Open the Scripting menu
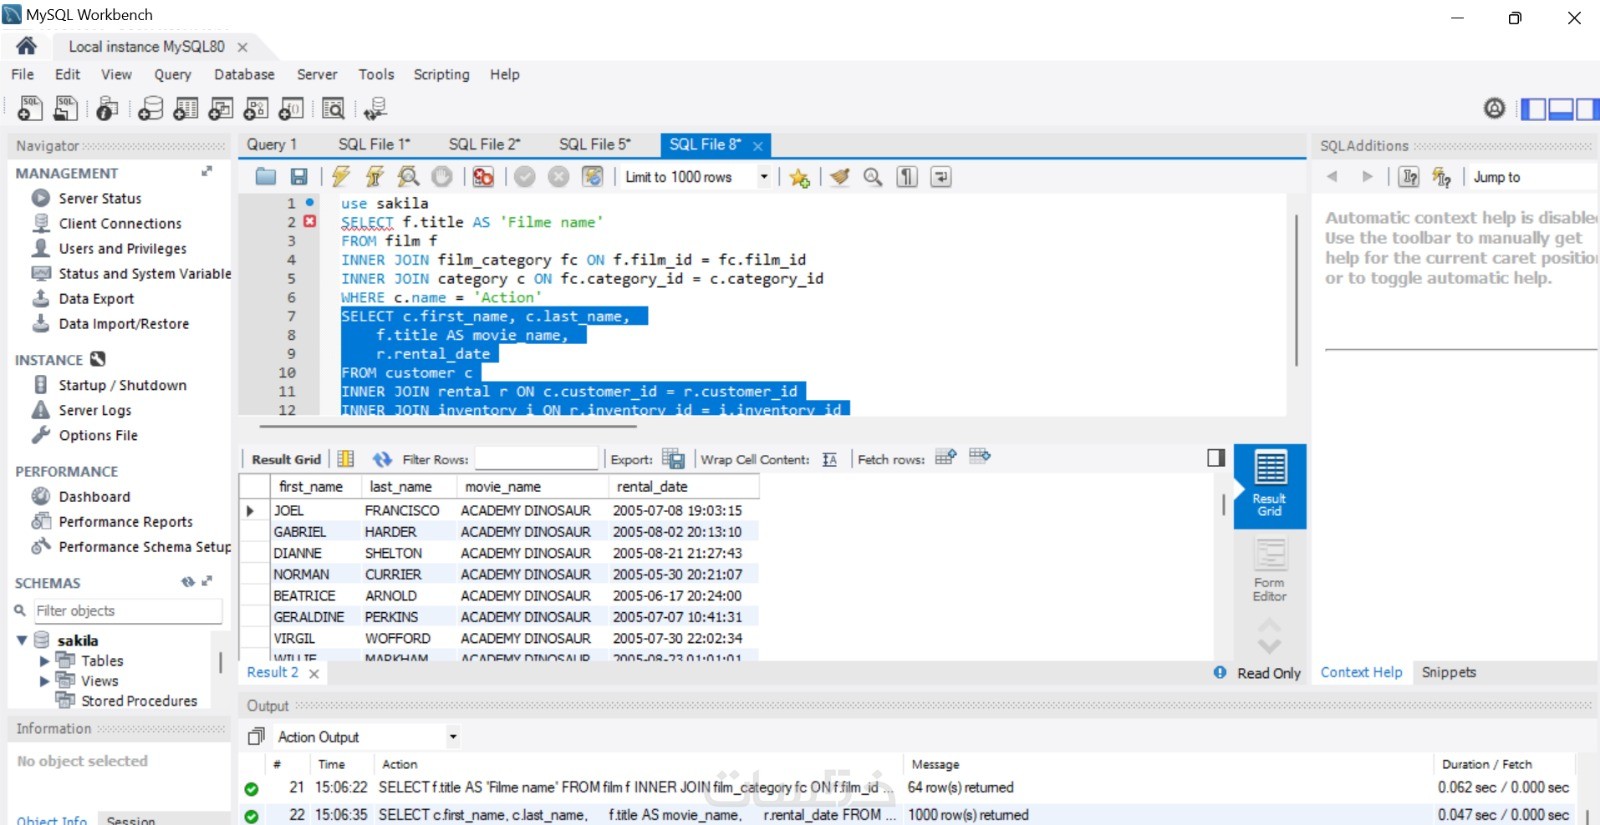Image resolution: width=1600 pixels, height=825 pixels. point(441,74)
